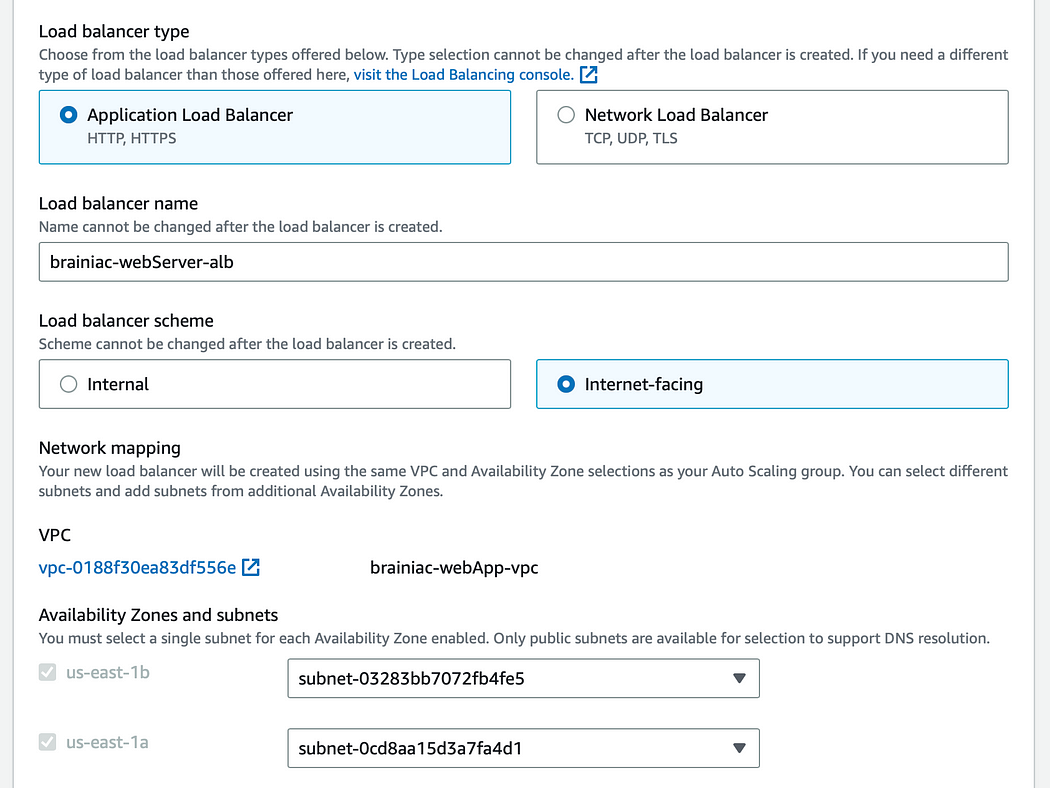Click the us-east-1a zone label
Viewport: 1050px width, 788px height.
(107, 742)
